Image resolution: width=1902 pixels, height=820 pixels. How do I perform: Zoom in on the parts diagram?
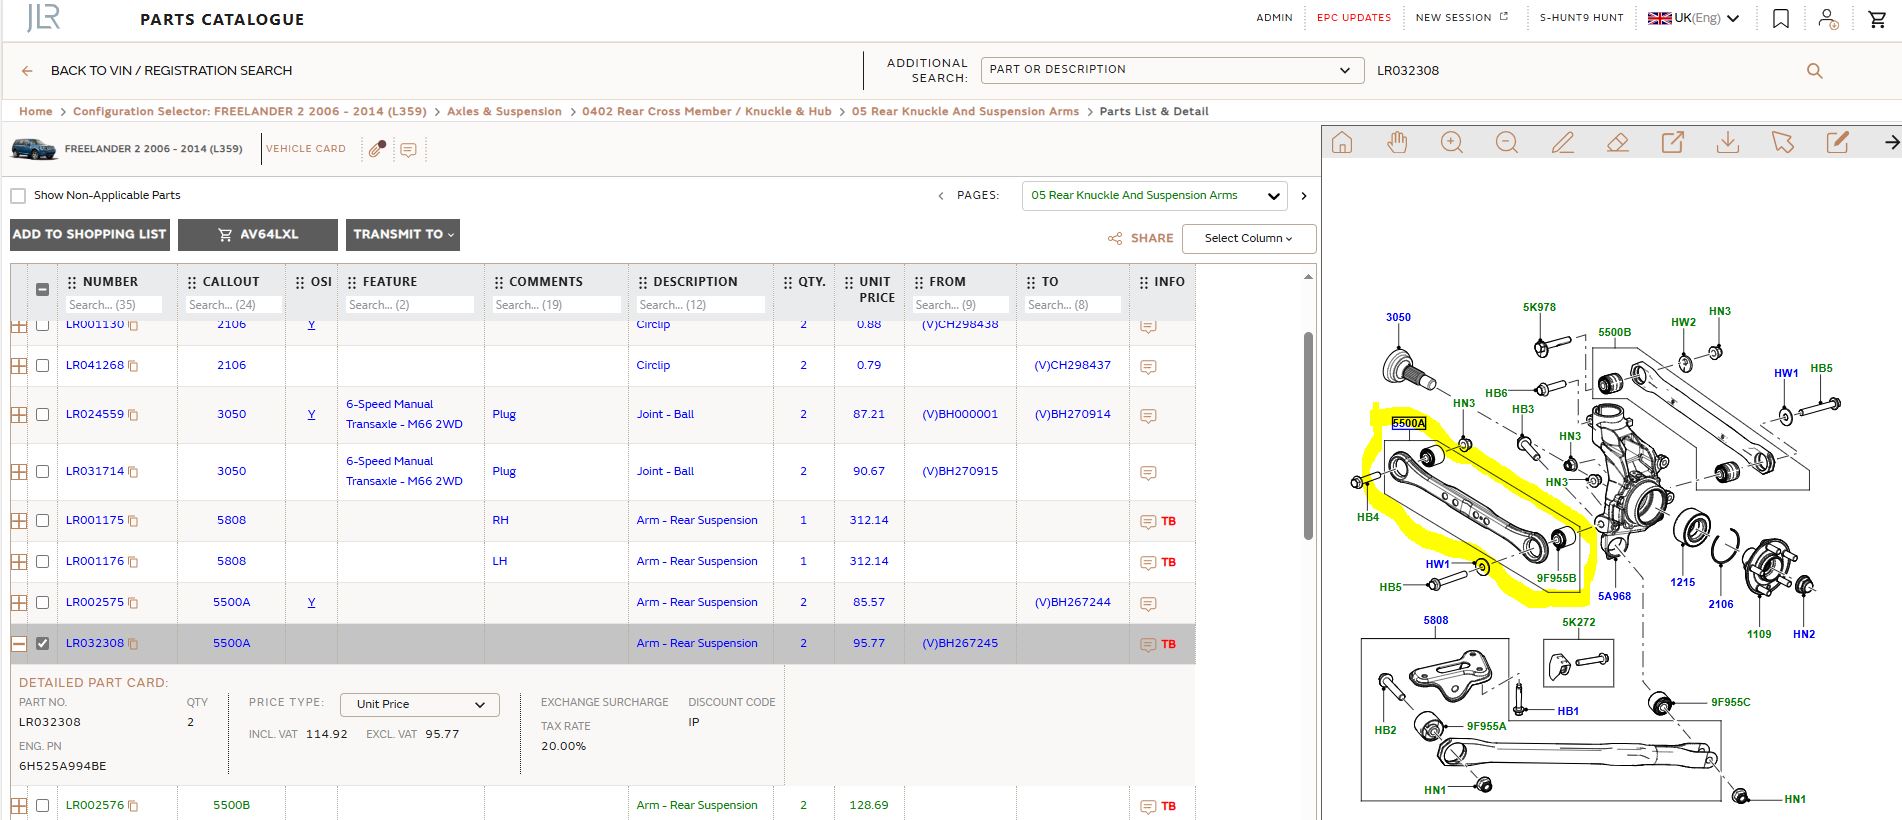pos(1452,143)
